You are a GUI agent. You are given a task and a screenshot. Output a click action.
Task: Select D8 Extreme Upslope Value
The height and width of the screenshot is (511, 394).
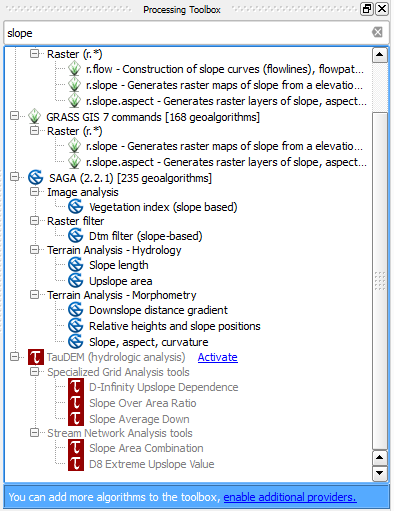click(x=152, y=464)
